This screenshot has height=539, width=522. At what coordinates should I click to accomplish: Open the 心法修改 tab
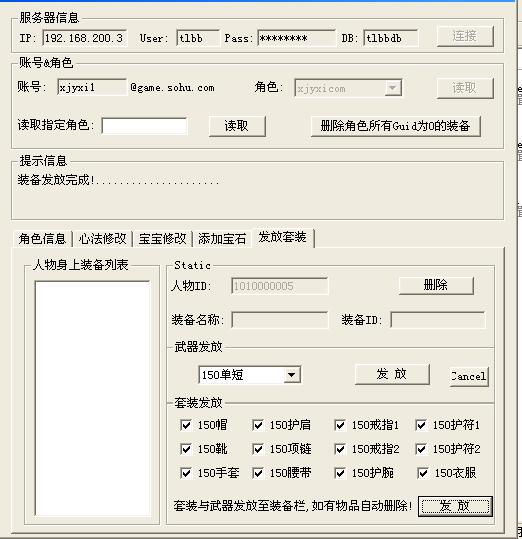pos(102,239)
